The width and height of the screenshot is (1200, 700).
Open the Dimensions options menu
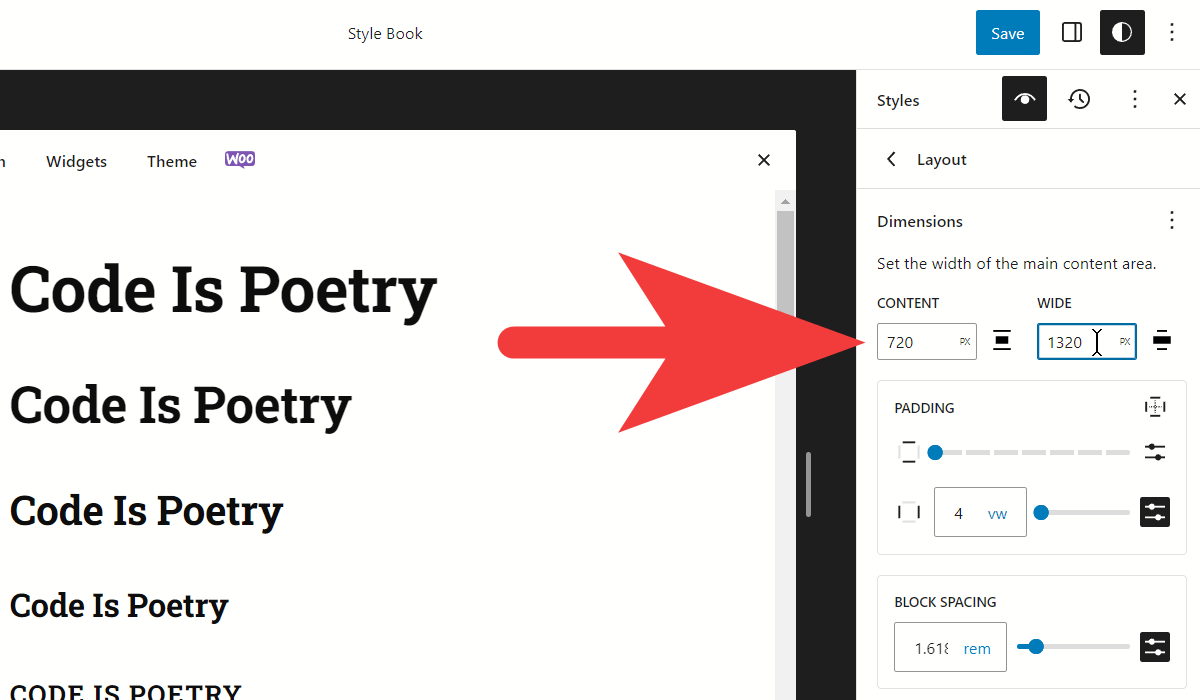(1171, 221)
